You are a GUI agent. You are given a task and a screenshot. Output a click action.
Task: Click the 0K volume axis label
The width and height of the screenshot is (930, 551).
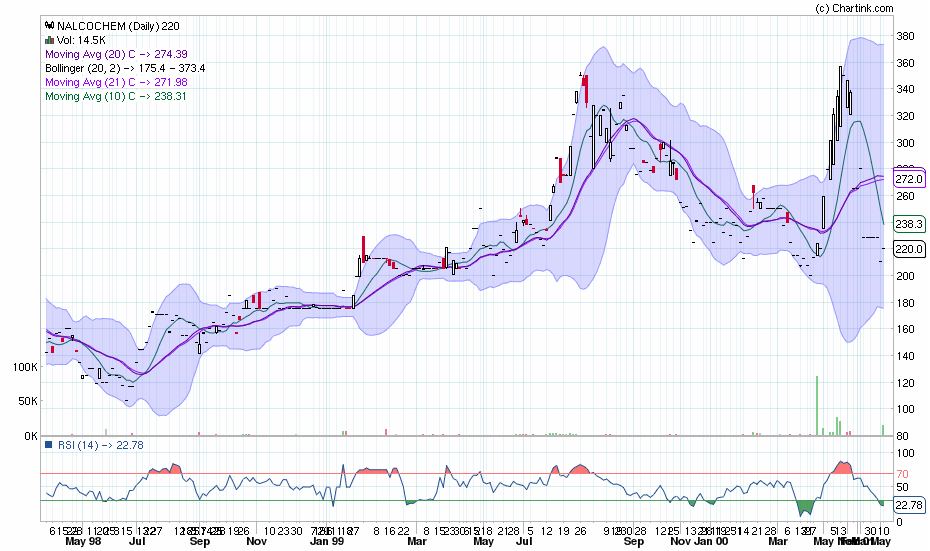31,435
